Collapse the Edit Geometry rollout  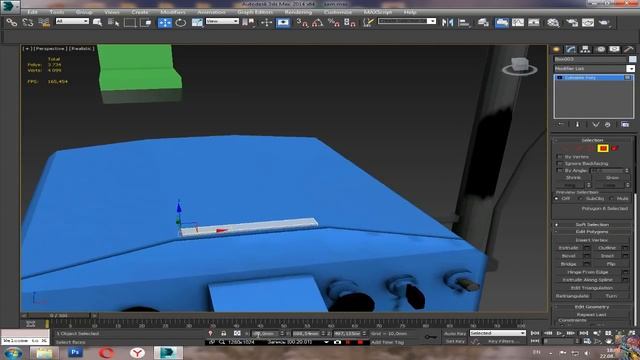point(592,307)
